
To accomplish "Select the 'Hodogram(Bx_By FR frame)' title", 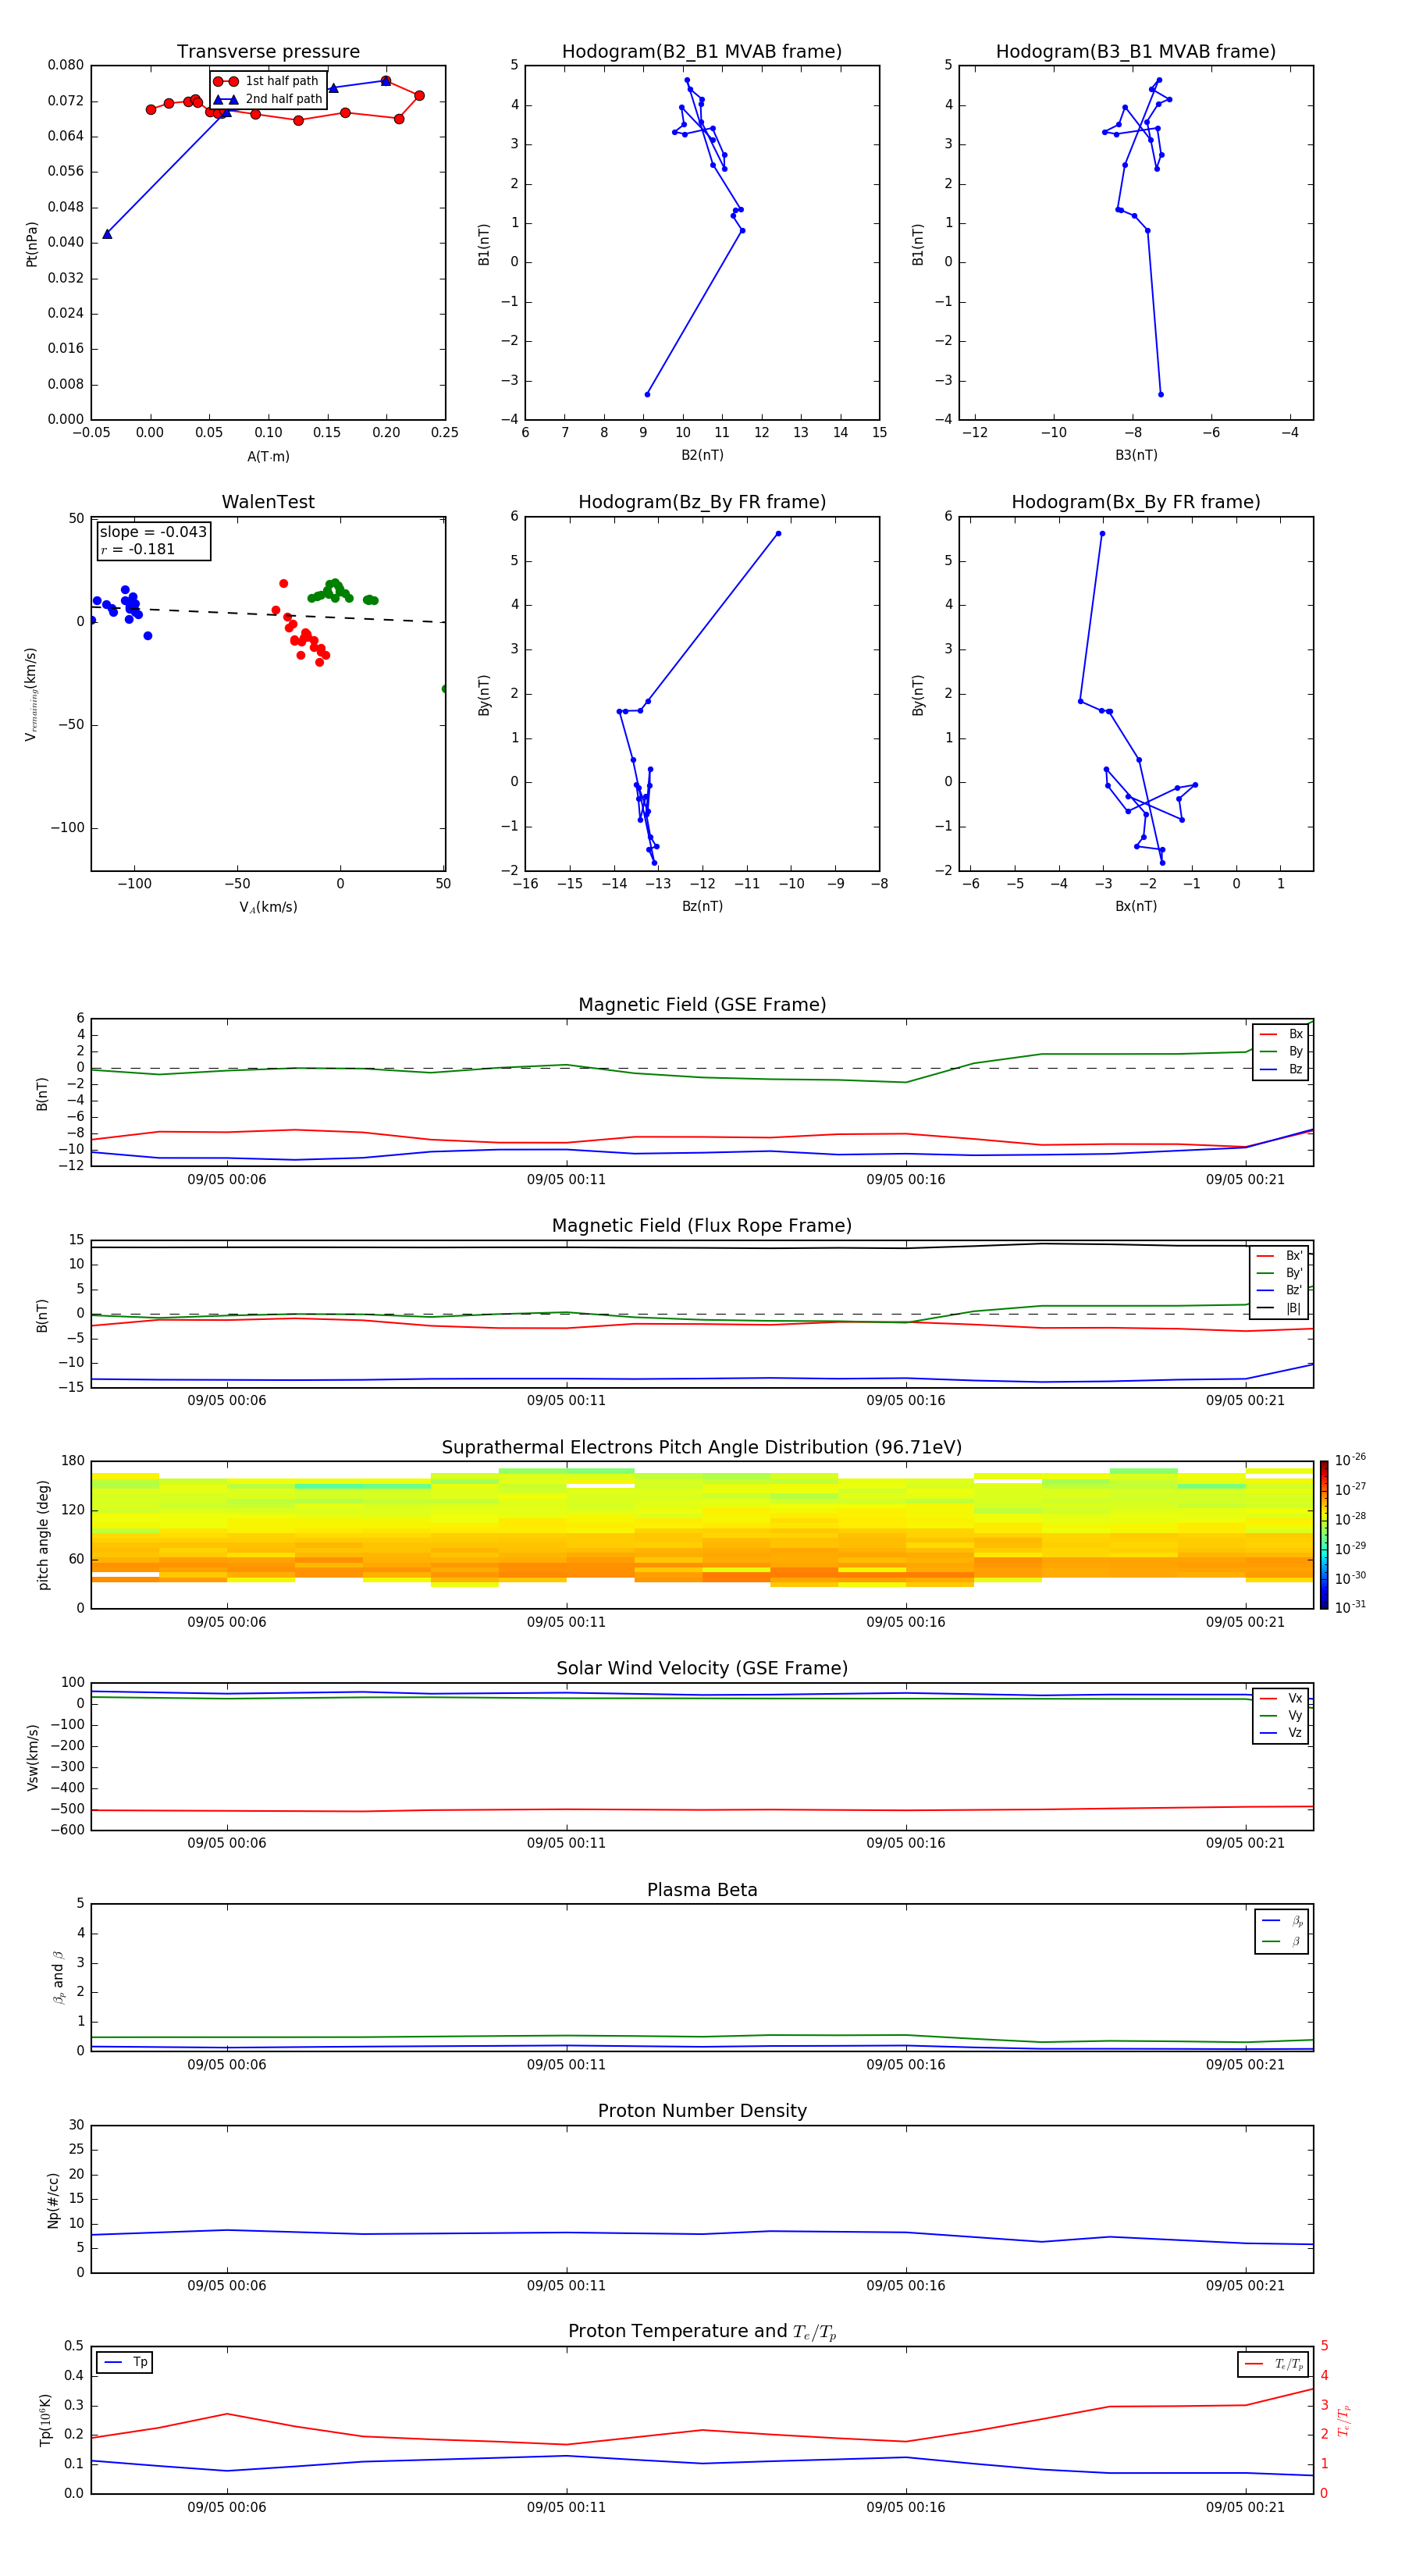I will point(1136,502).
